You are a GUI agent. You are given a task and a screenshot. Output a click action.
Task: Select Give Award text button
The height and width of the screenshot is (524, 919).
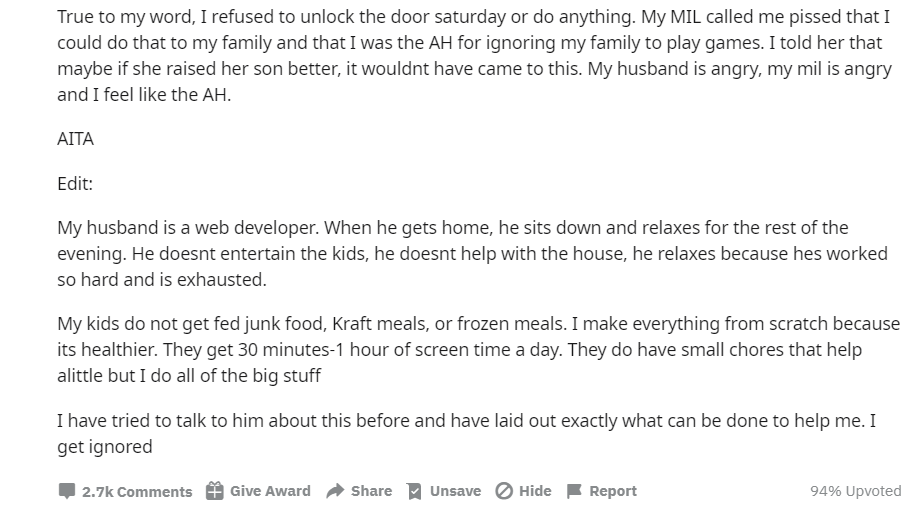[270, 491]
